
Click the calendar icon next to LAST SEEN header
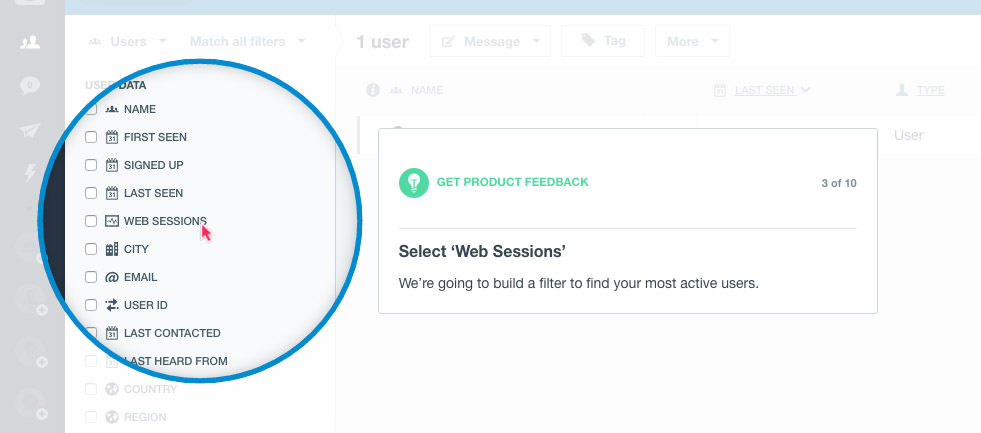pyautogui.click(x=720, y=90)
